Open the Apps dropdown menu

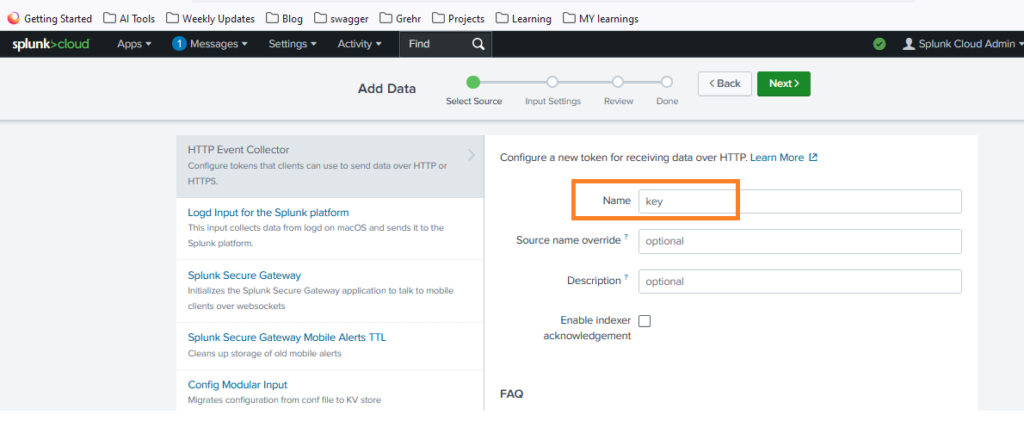[134, 44]
